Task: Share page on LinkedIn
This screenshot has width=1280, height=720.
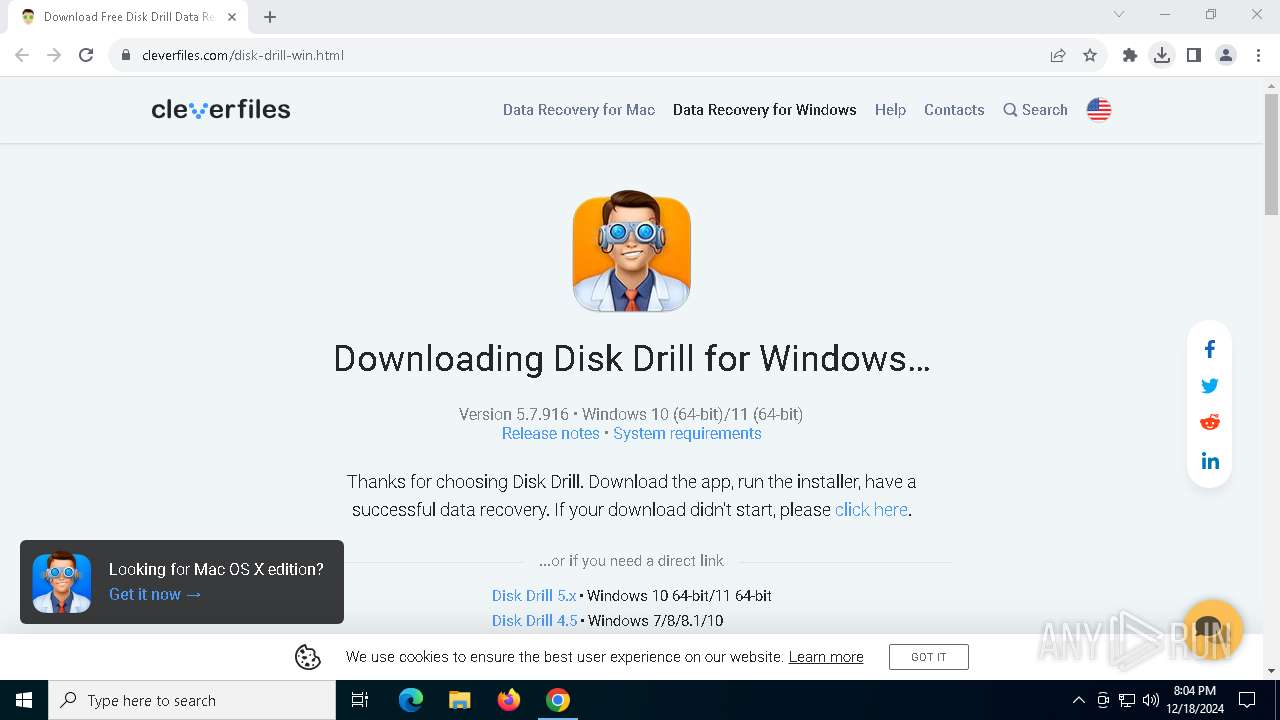Action: [1210, 461]
